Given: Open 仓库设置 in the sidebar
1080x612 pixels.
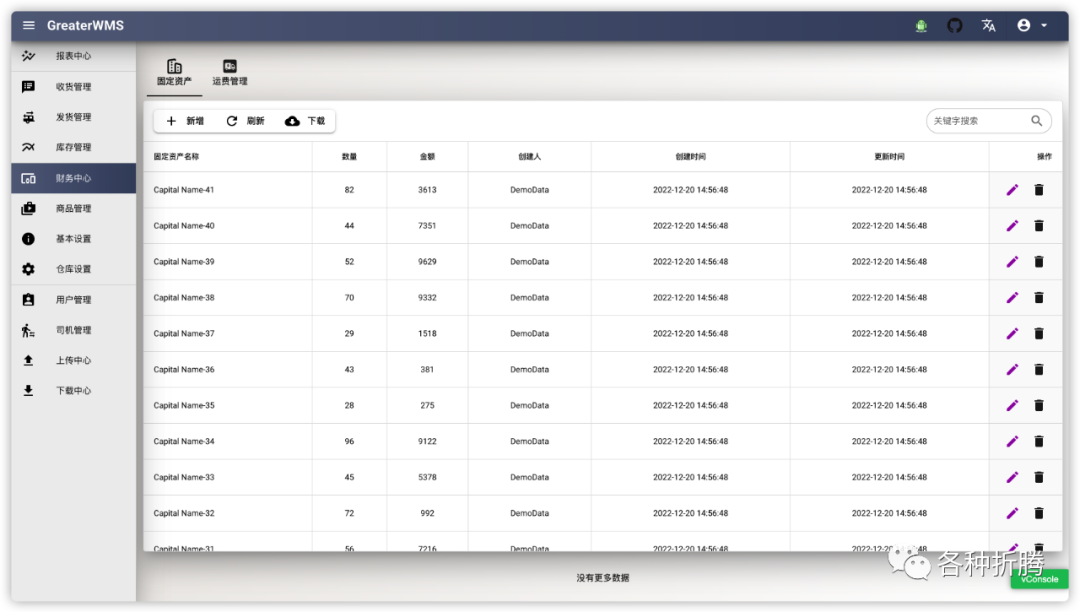Looking at the screenshot, I should [73, 269].
